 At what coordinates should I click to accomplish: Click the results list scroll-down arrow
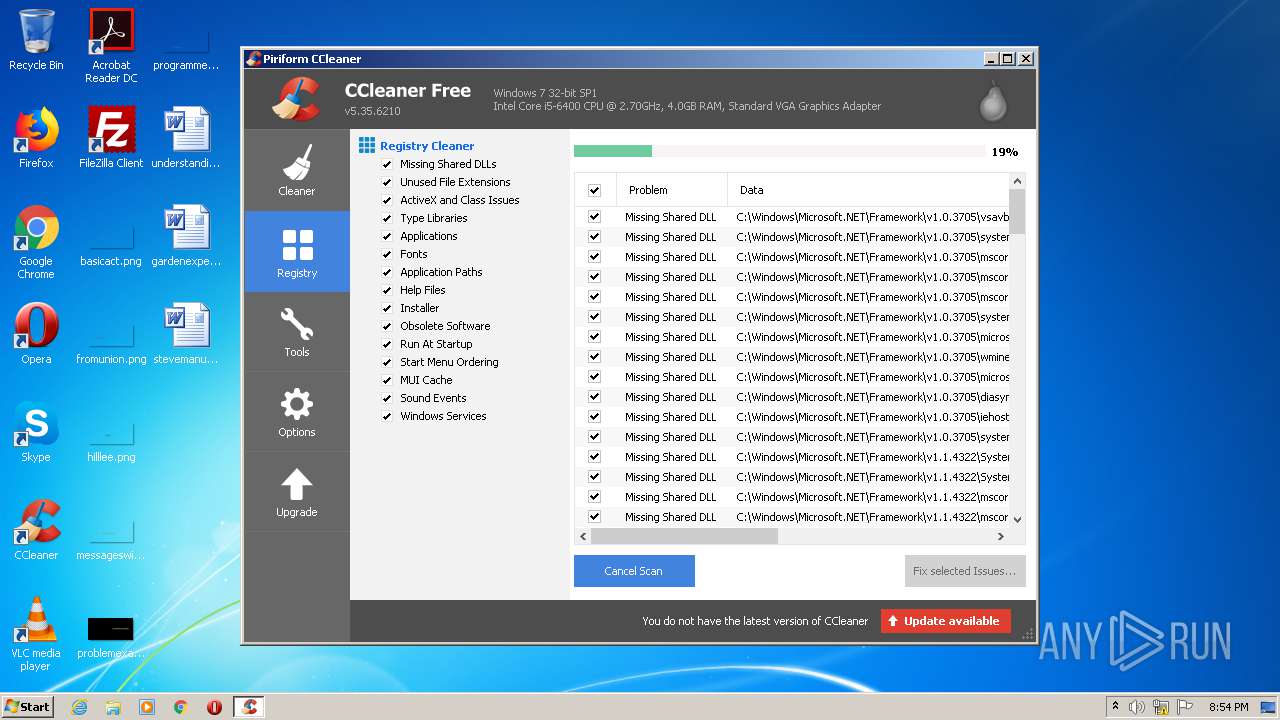[1017, 519]
